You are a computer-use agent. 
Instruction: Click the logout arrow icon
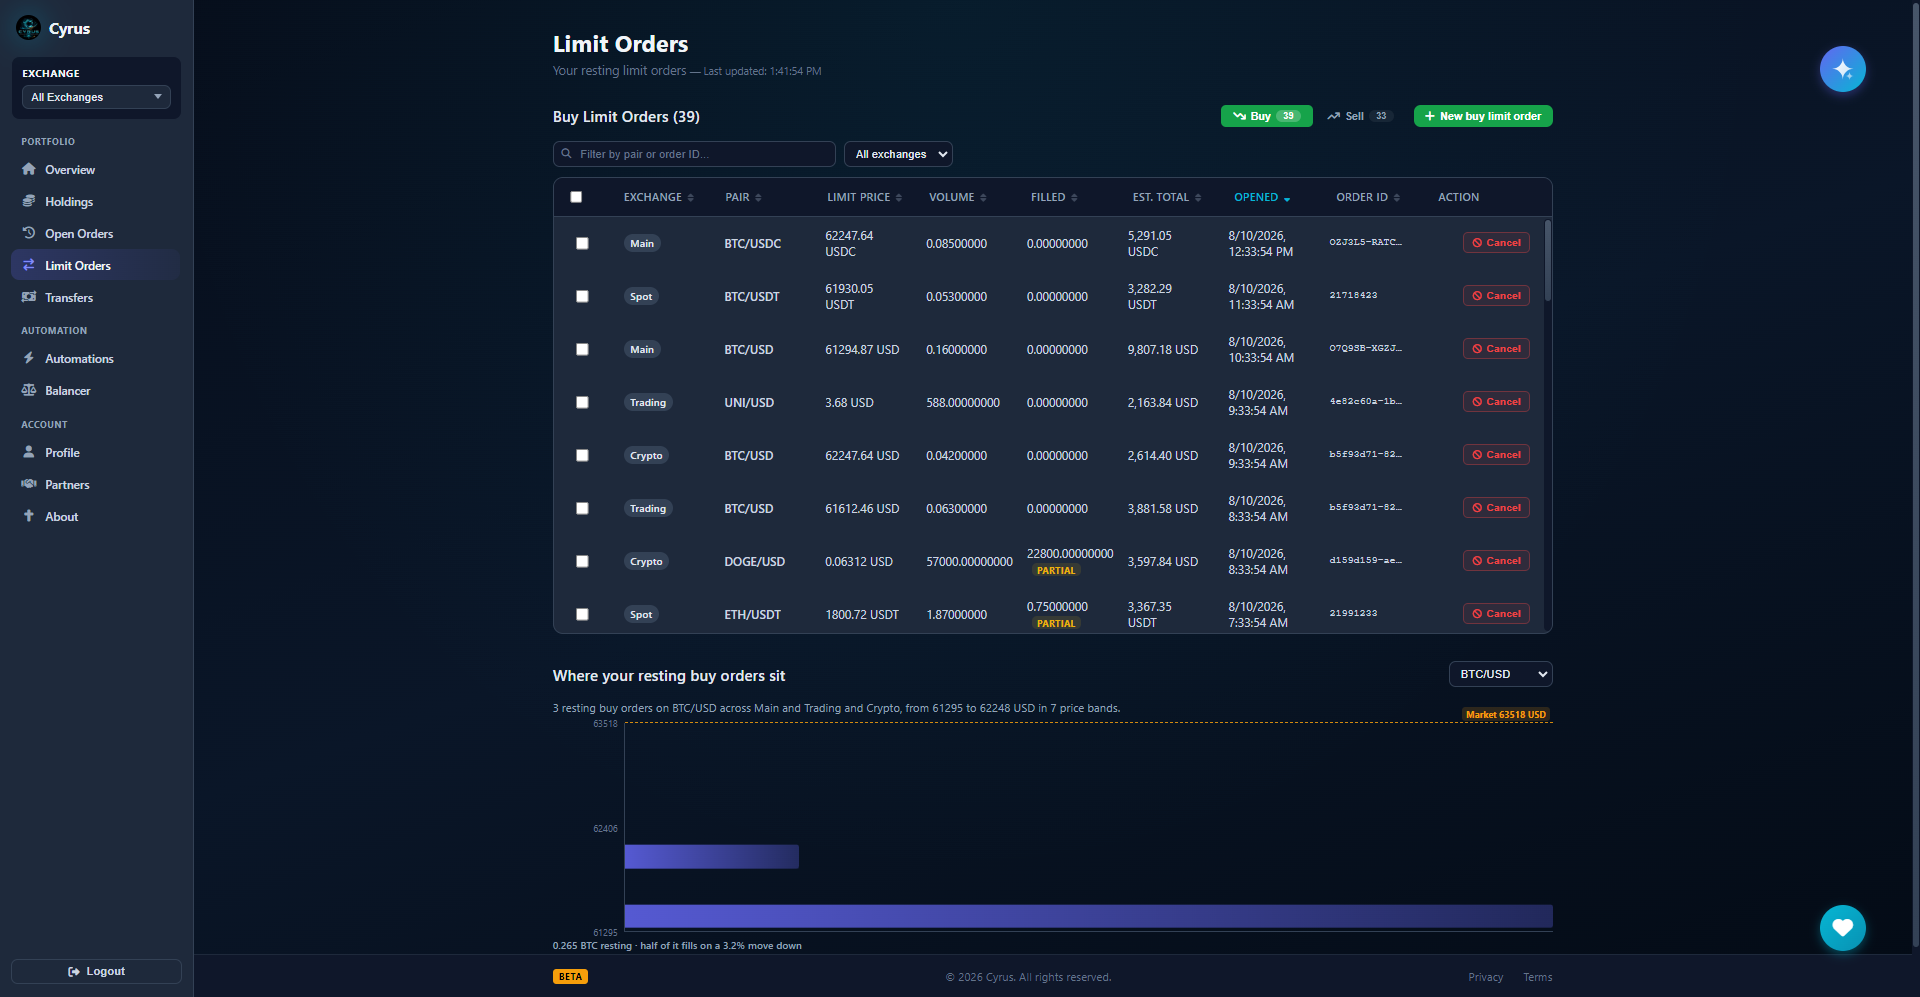coord(74,971)
